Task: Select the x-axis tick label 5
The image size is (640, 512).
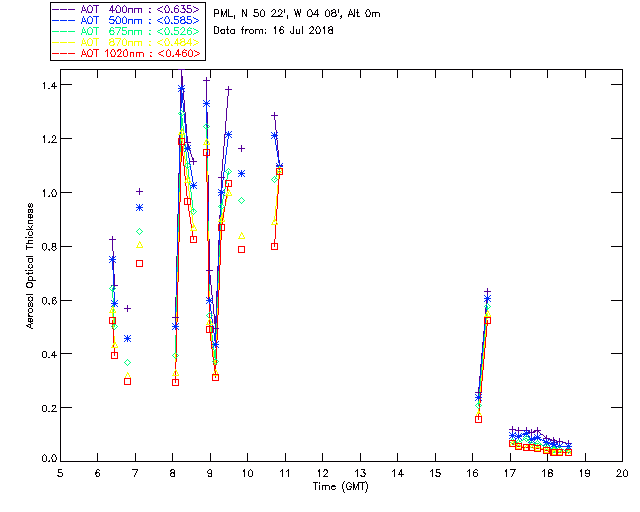Action: click(x=60, y=472)
